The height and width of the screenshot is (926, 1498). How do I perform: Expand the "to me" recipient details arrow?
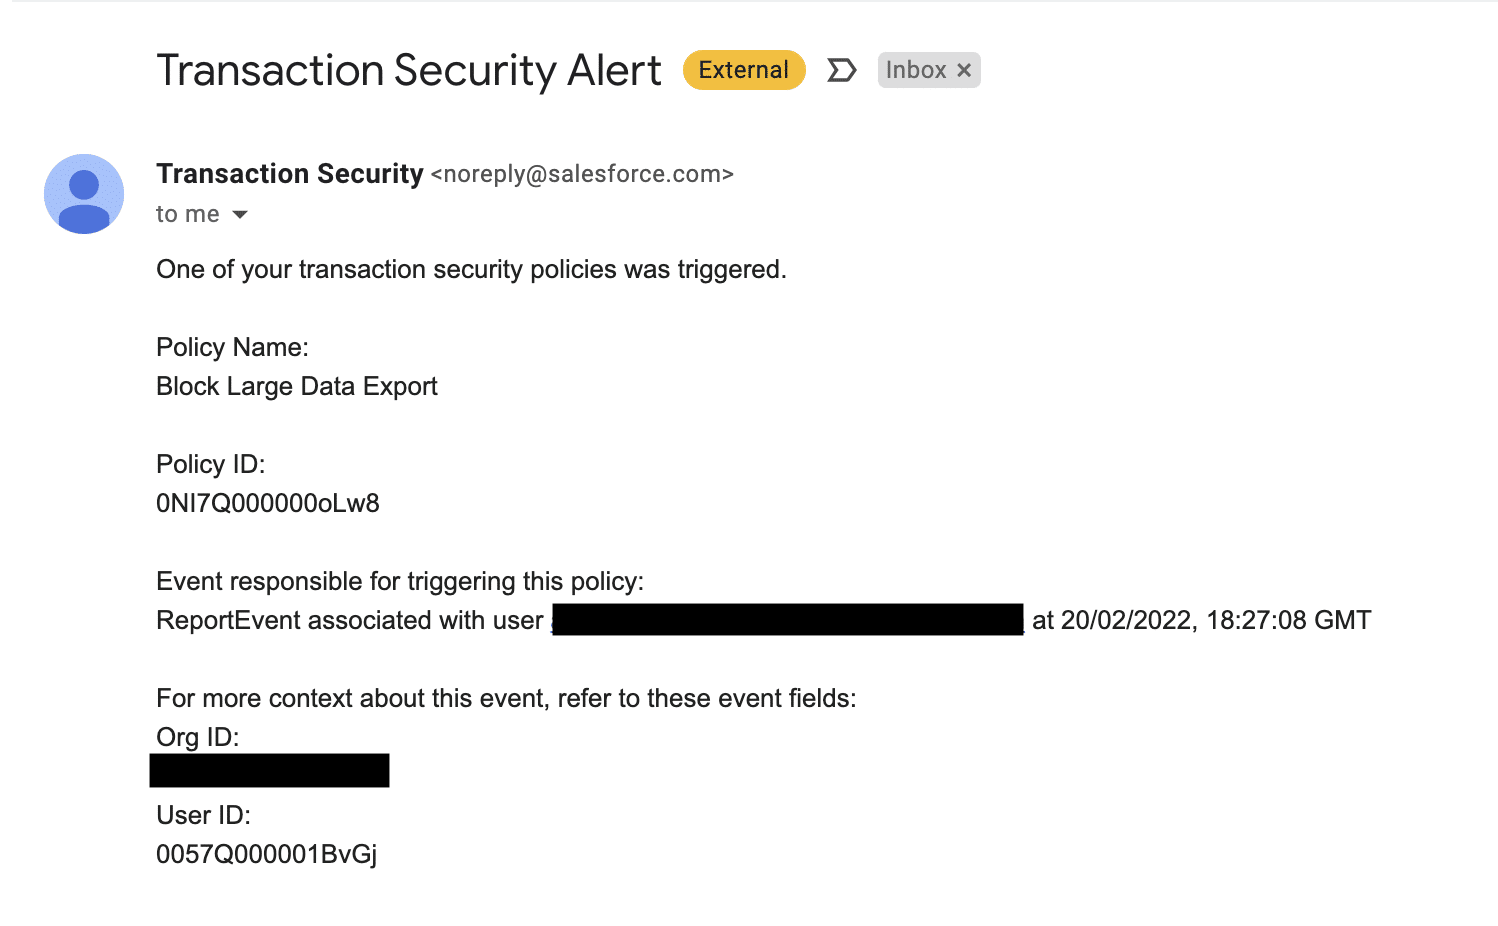pyautogui.click(x=240, y=215)
